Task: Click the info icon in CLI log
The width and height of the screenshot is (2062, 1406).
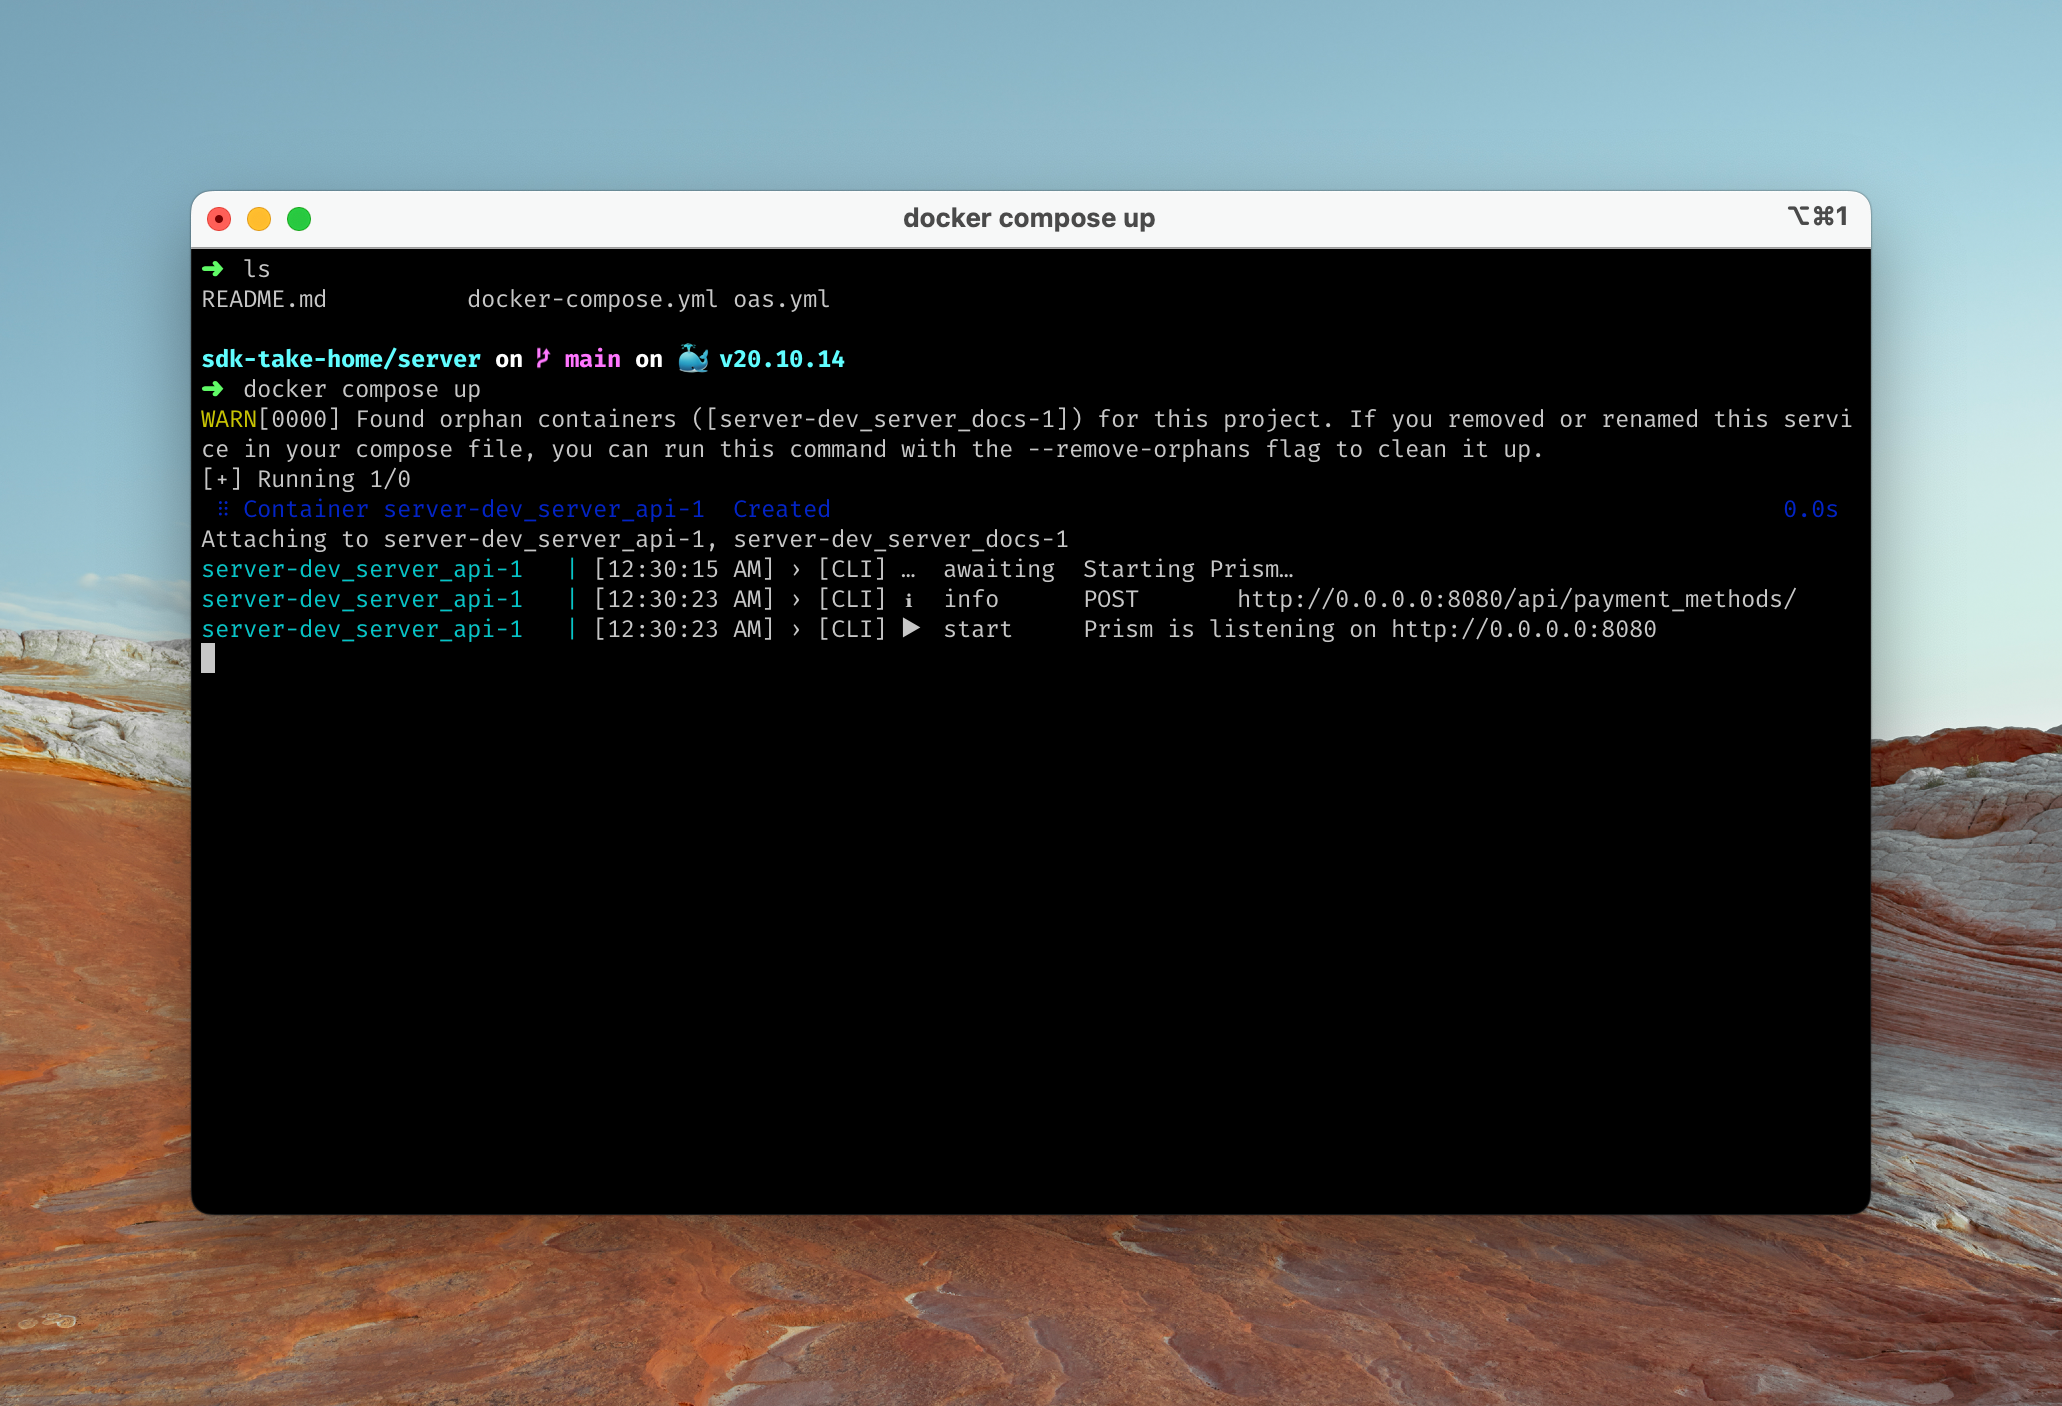Action: click(x=909, y=600)
